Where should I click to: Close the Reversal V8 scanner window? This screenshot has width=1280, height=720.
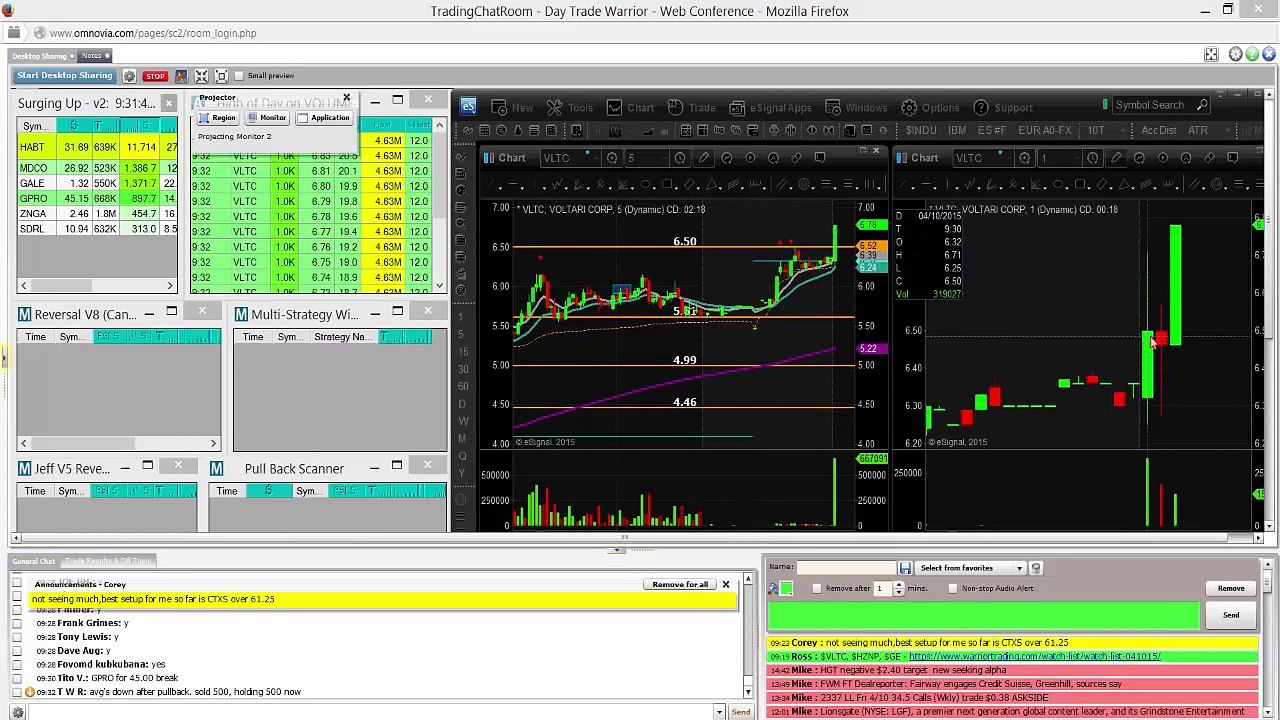click(x=202, y=312)
